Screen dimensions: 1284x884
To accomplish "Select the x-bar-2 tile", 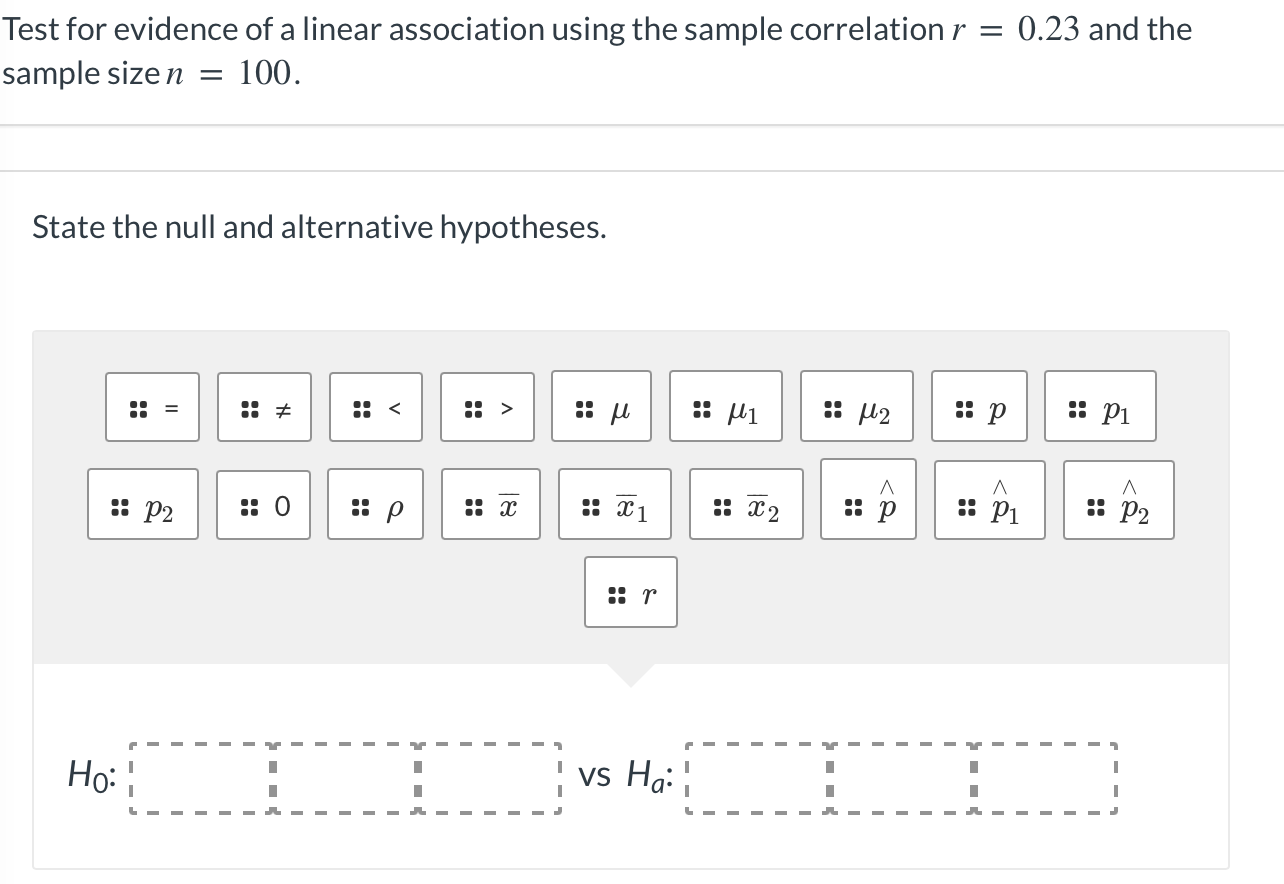I will pyautogui.click(x=745, y=501).
